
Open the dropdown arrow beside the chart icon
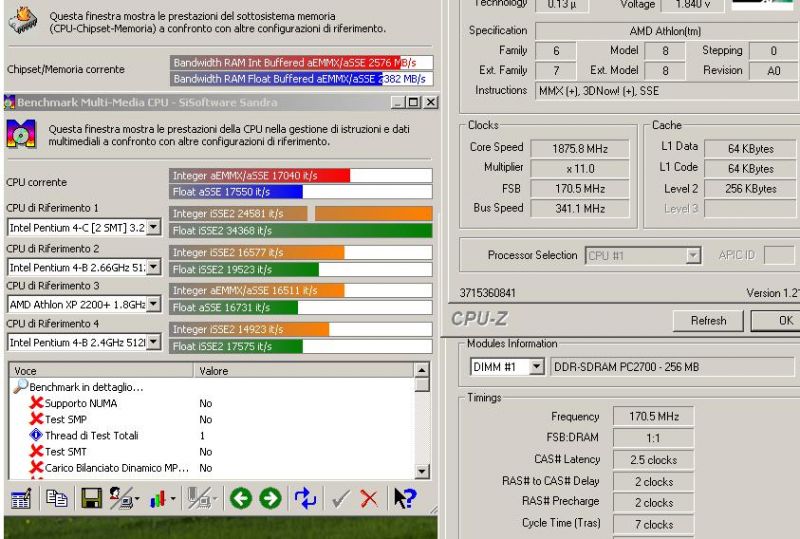(x=173, y=499)
